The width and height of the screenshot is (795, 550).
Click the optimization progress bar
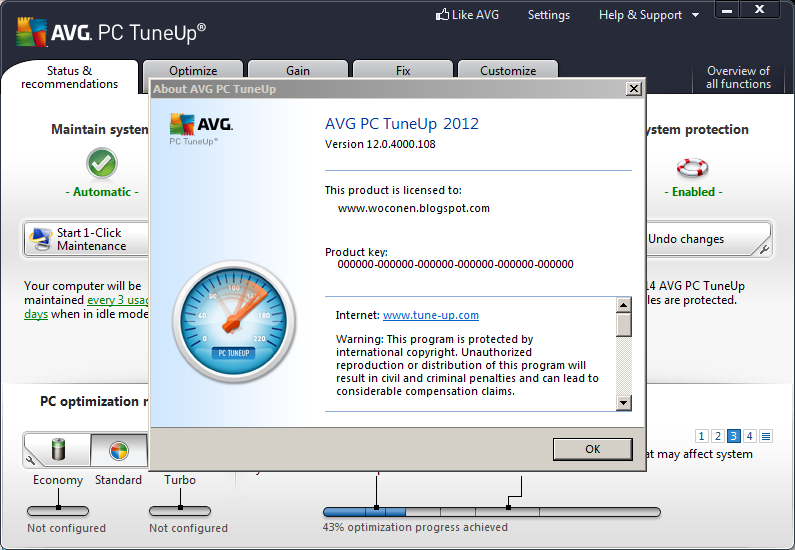pyautogui.click(x=492, y=512)
